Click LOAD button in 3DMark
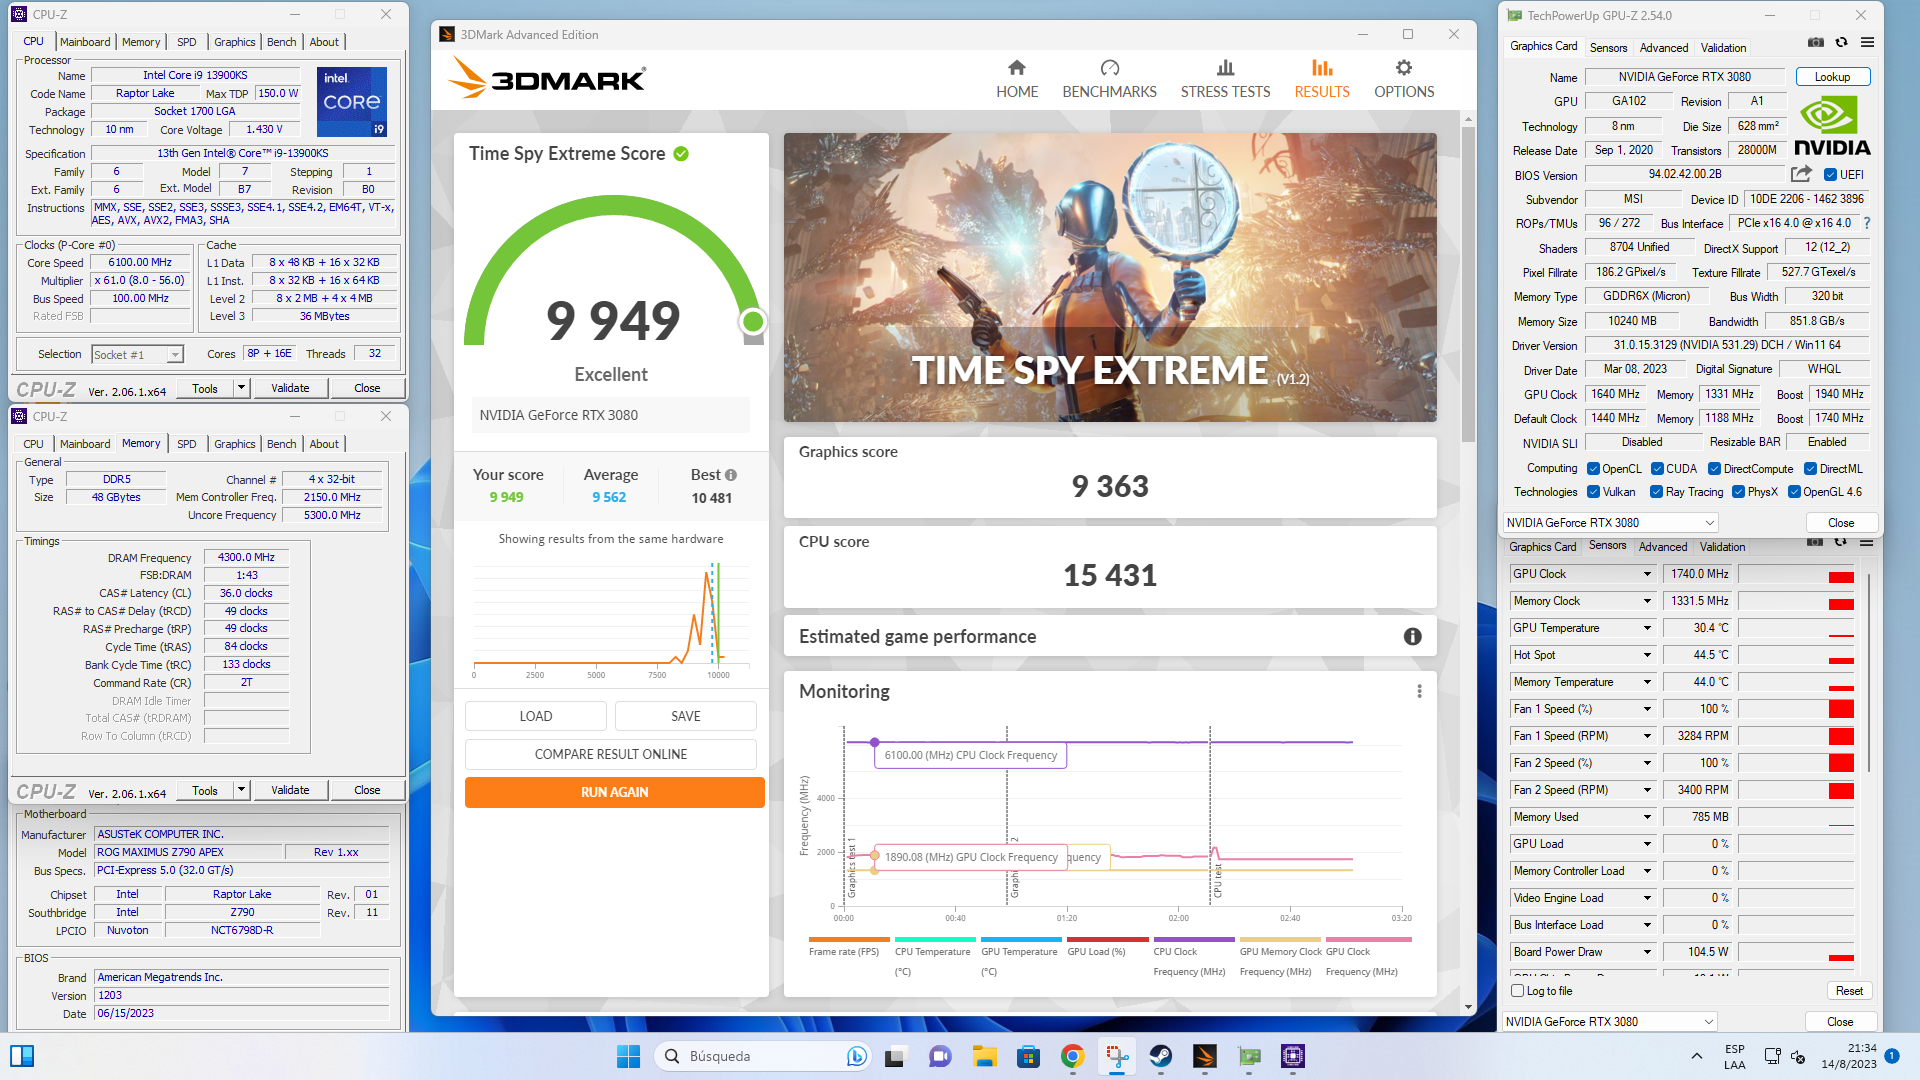1920x1080 pixels. pos(535,716)
